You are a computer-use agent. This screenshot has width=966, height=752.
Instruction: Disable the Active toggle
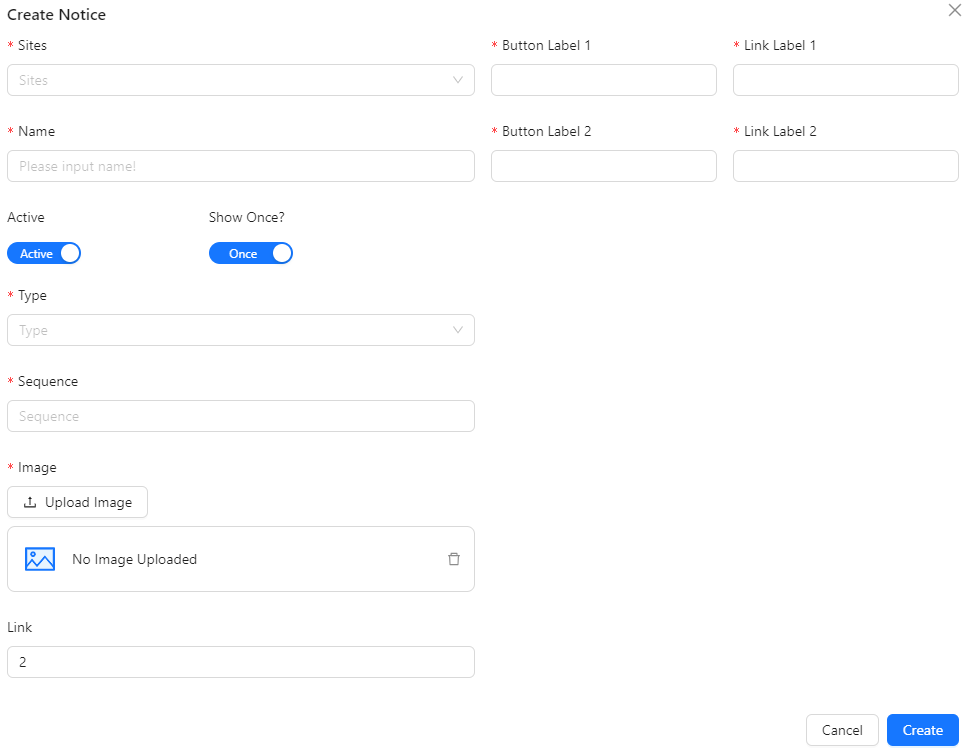click(44, 253)
